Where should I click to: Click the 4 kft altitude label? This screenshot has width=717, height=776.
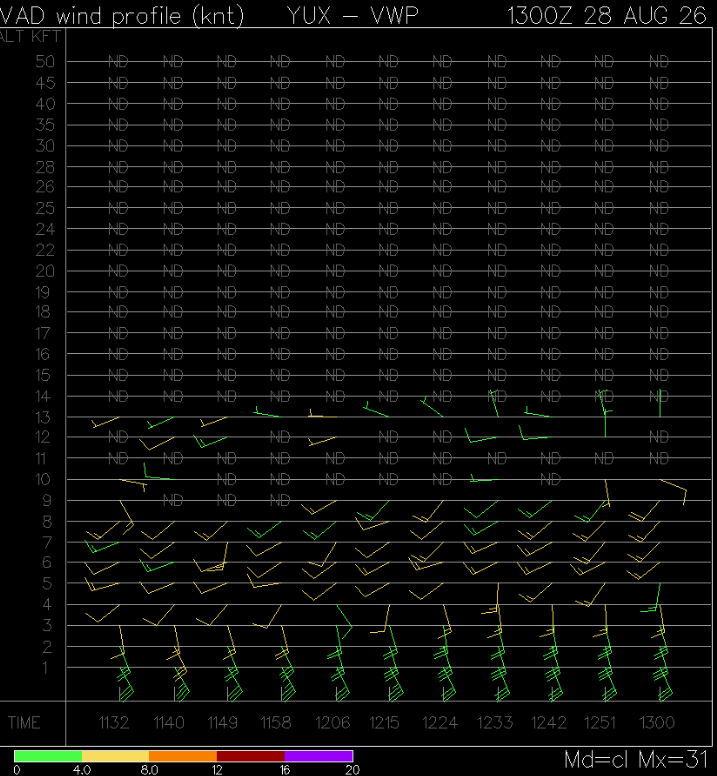(47, 604)
